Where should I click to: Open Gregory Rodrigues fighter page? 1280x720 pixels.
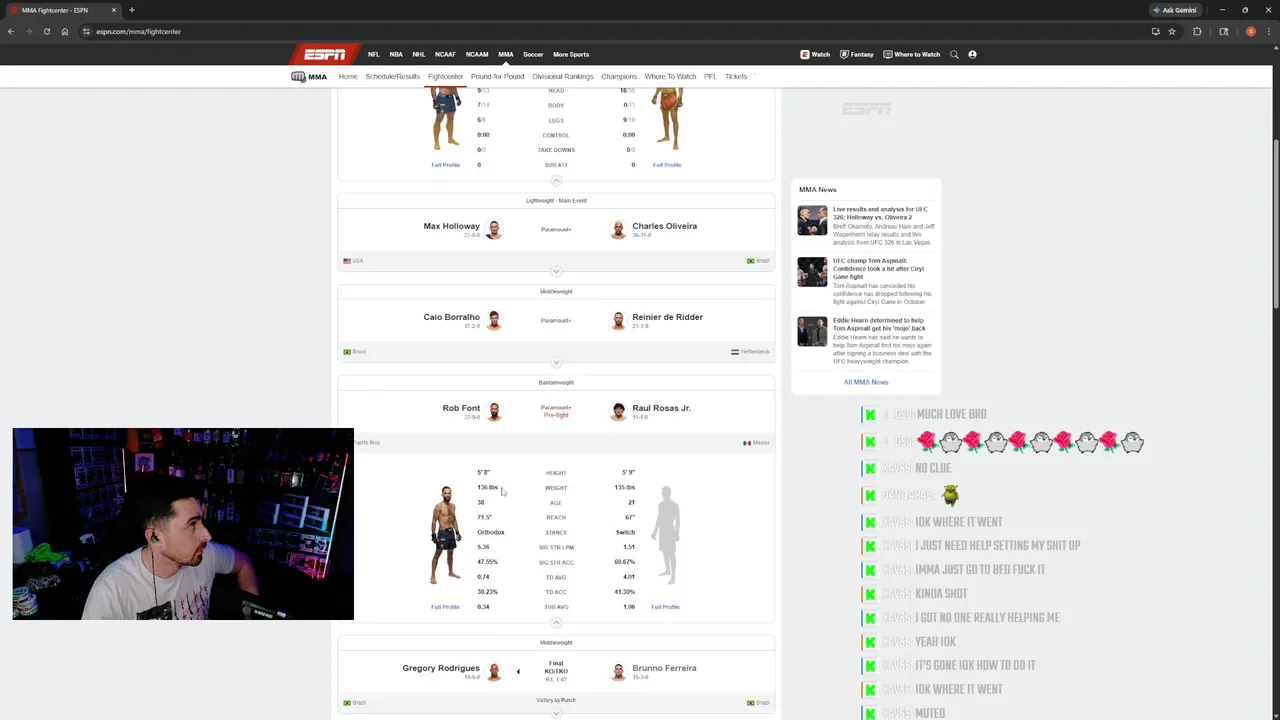(x=441, y=668)
